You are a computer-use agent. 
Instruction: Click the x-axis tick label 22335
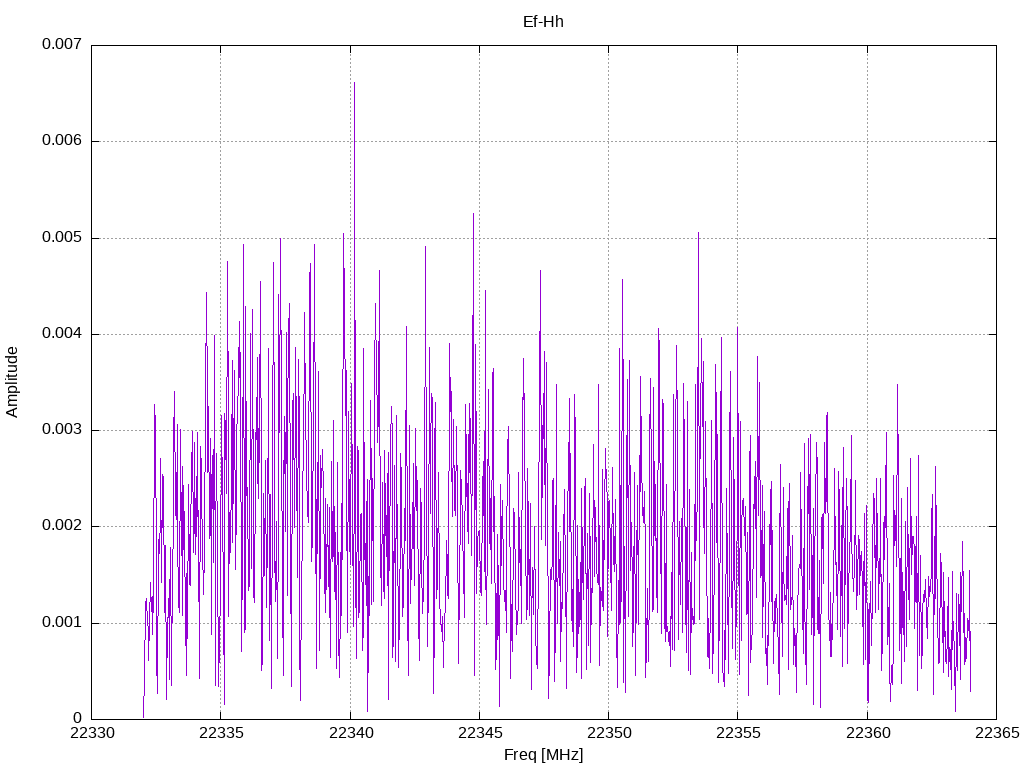pyautogui.click(x=221, y=733)
